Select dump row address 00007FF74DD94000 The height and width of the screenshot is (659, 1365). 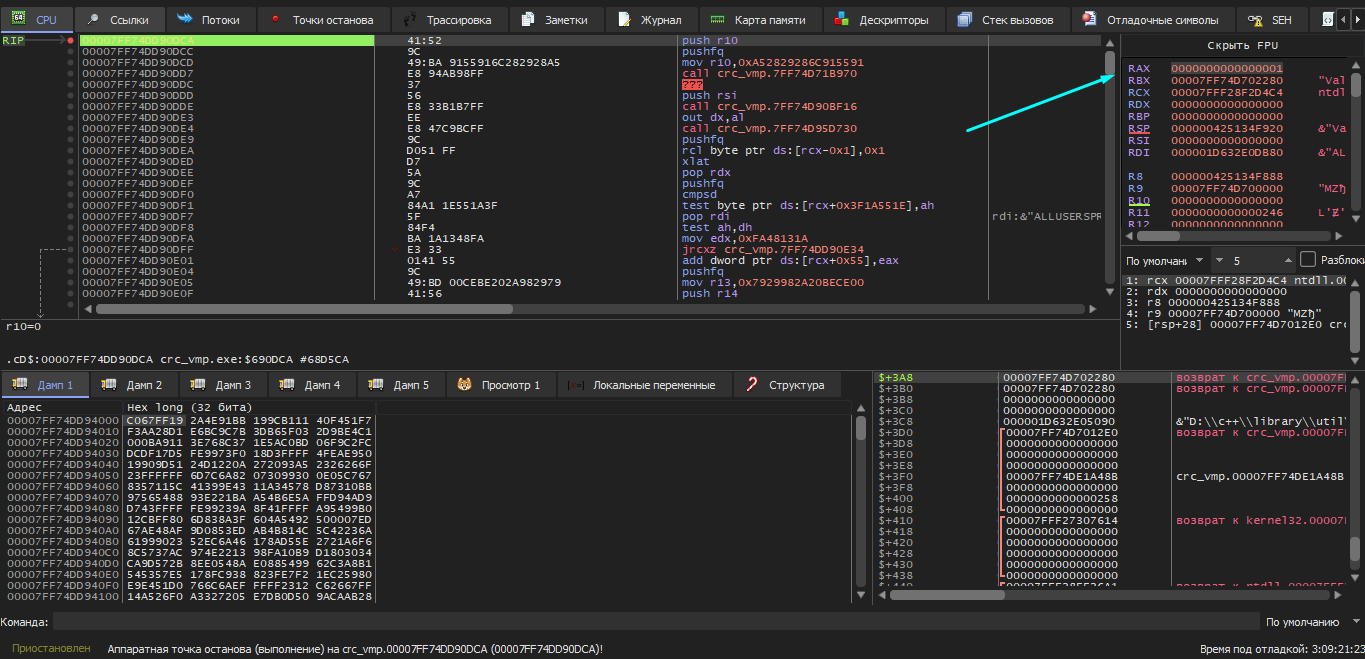62,420
